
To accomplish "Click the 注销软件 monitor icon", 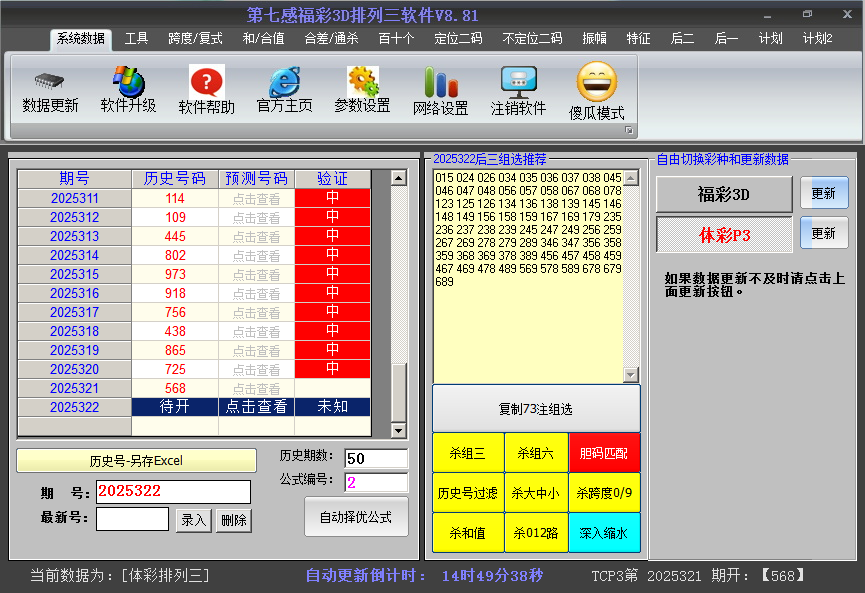I will pyautogui.click(x=518, y=82).
